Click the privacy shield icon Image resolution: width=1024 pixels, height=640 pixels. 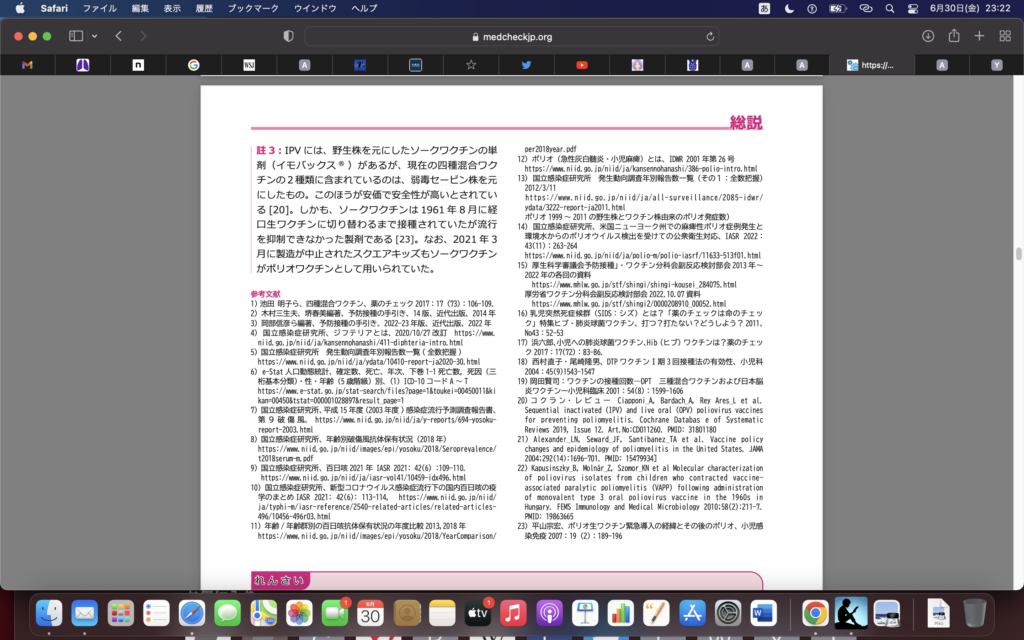point(289,36)
